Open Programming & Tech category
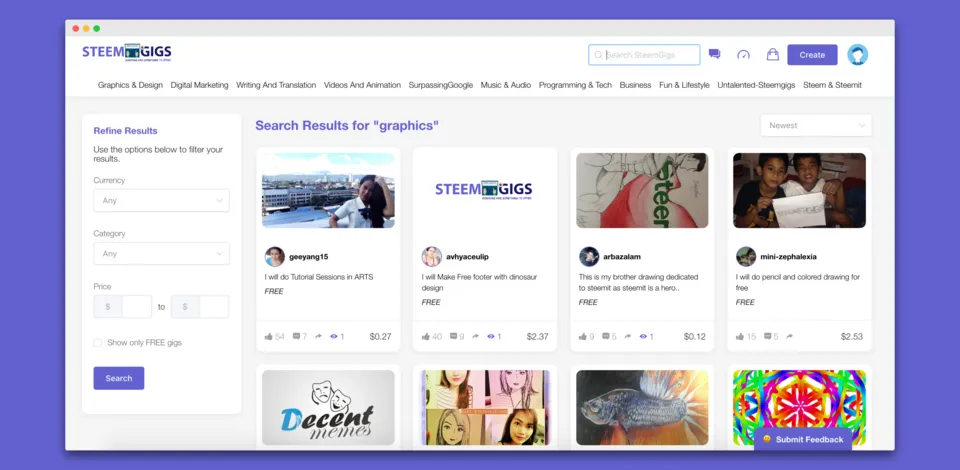The image size is (960, 470). click(576, 85)
